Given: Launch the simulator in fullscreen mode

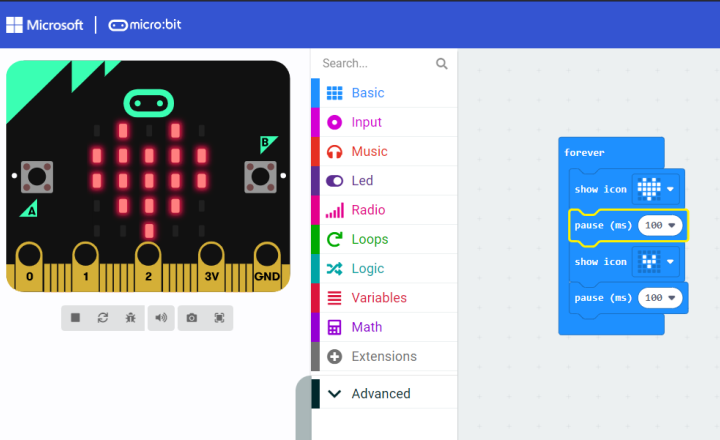Looking at the screenshot, I should (x=219, y=318).
